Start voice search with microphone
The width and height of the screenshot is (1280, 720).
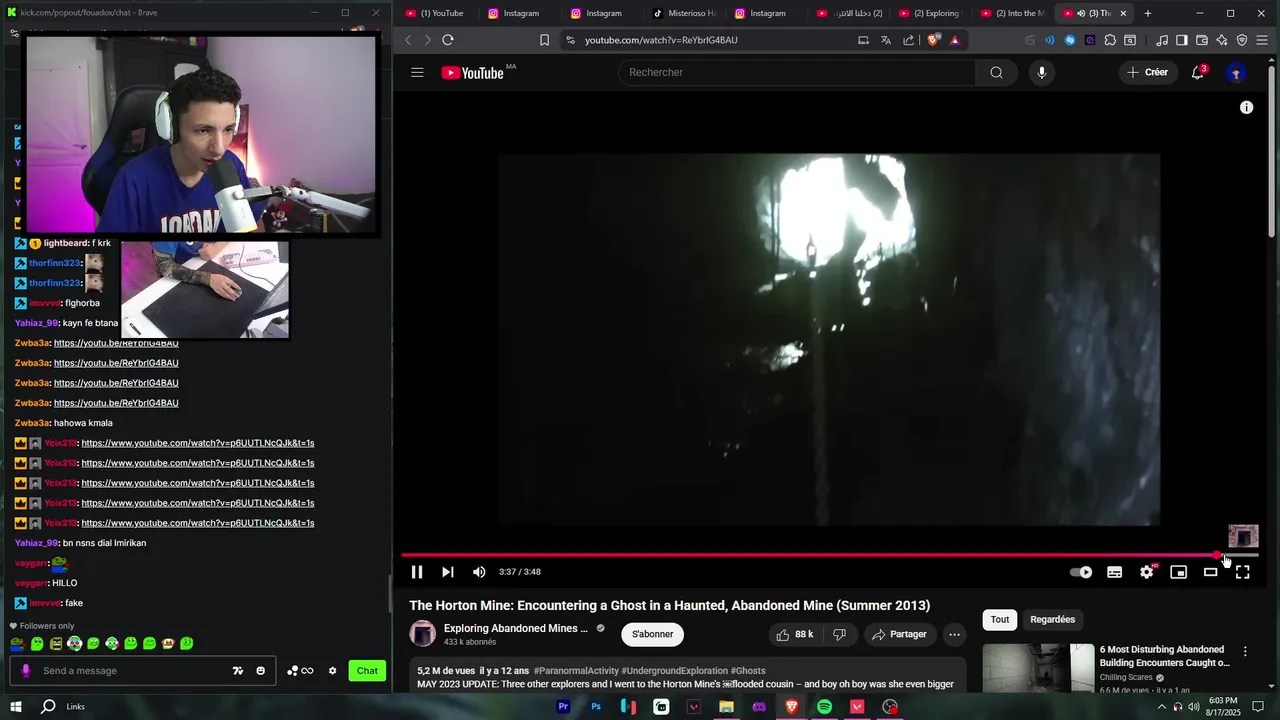(1041, 72)
